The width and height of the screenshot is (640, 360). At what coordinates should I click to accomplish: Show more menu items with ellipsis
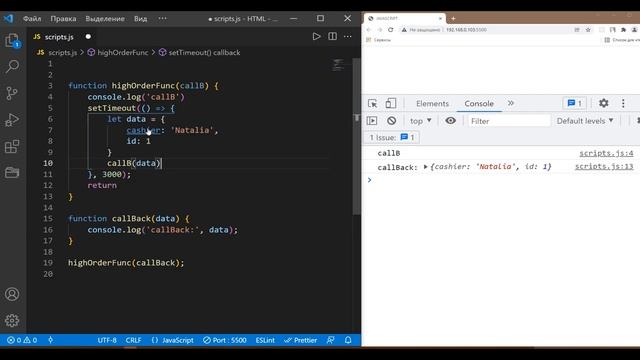(162, 18)
